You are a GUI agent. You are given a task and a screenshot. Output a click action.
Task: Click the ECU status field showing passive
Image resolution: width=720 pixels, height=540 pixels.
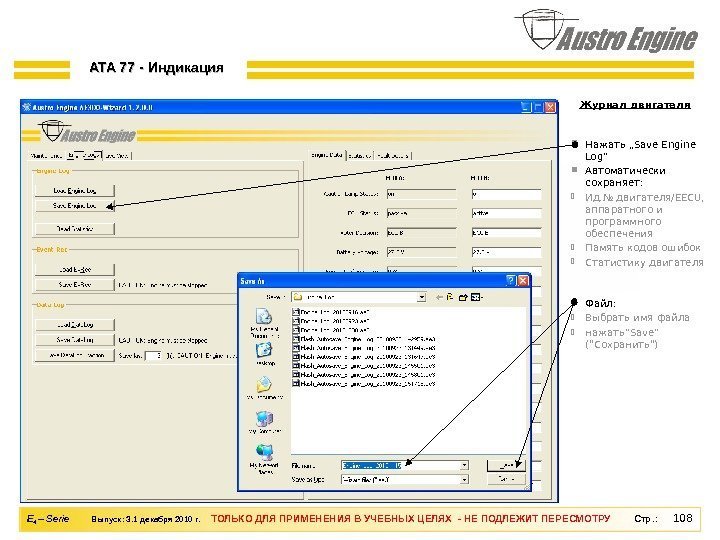coord(421,213)
